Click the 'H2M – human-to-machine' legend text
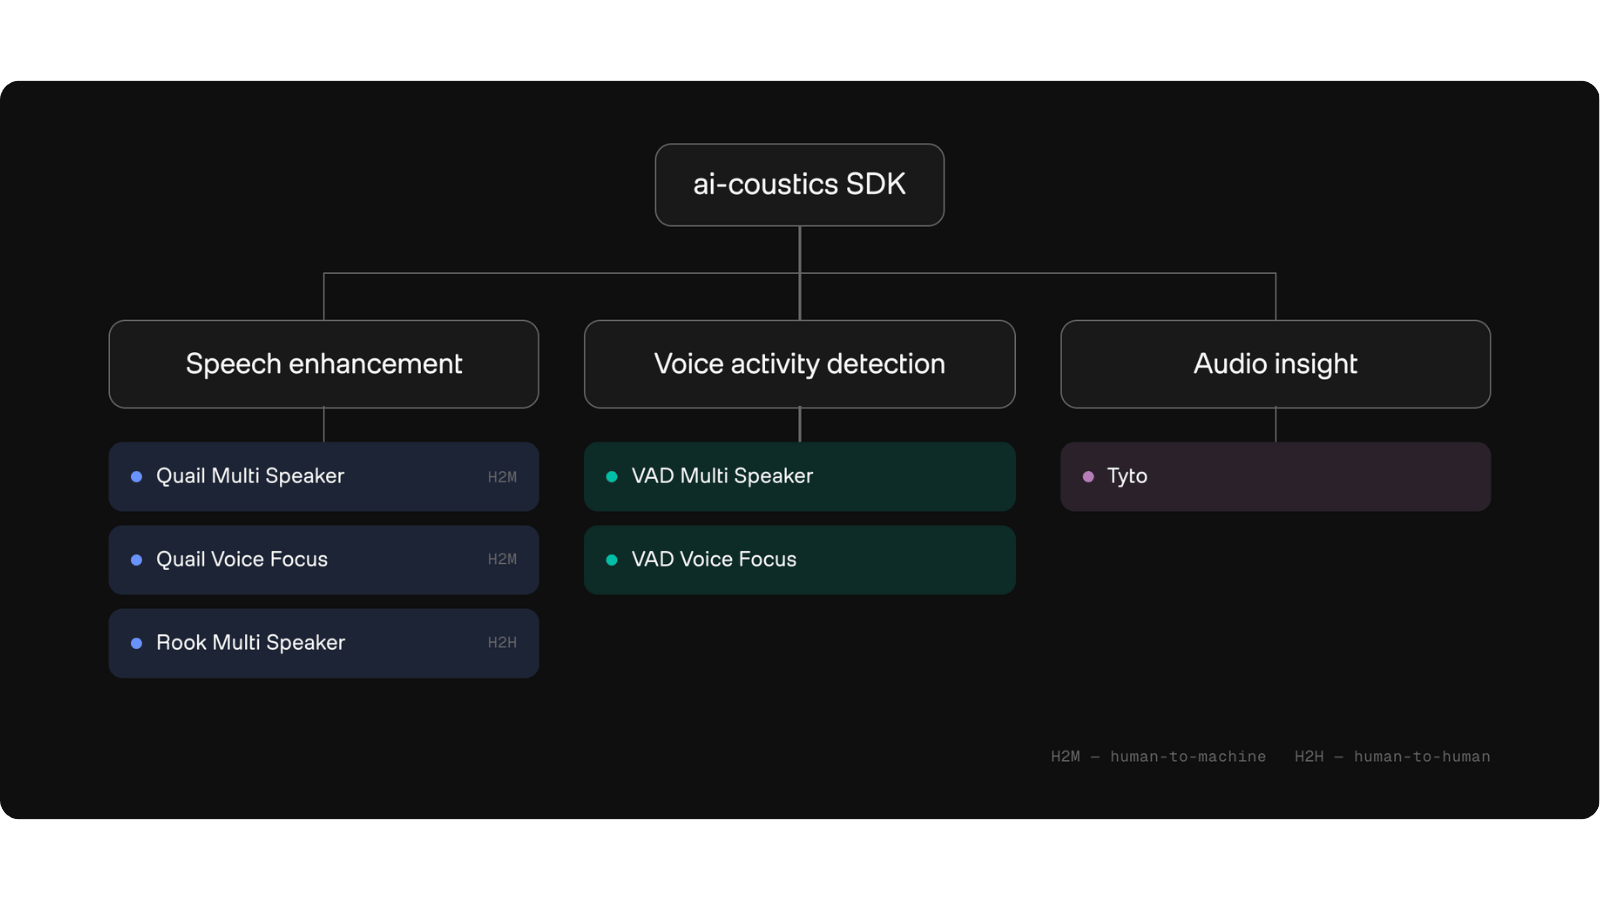1600x900 pixels. [x=1158, y=757]
